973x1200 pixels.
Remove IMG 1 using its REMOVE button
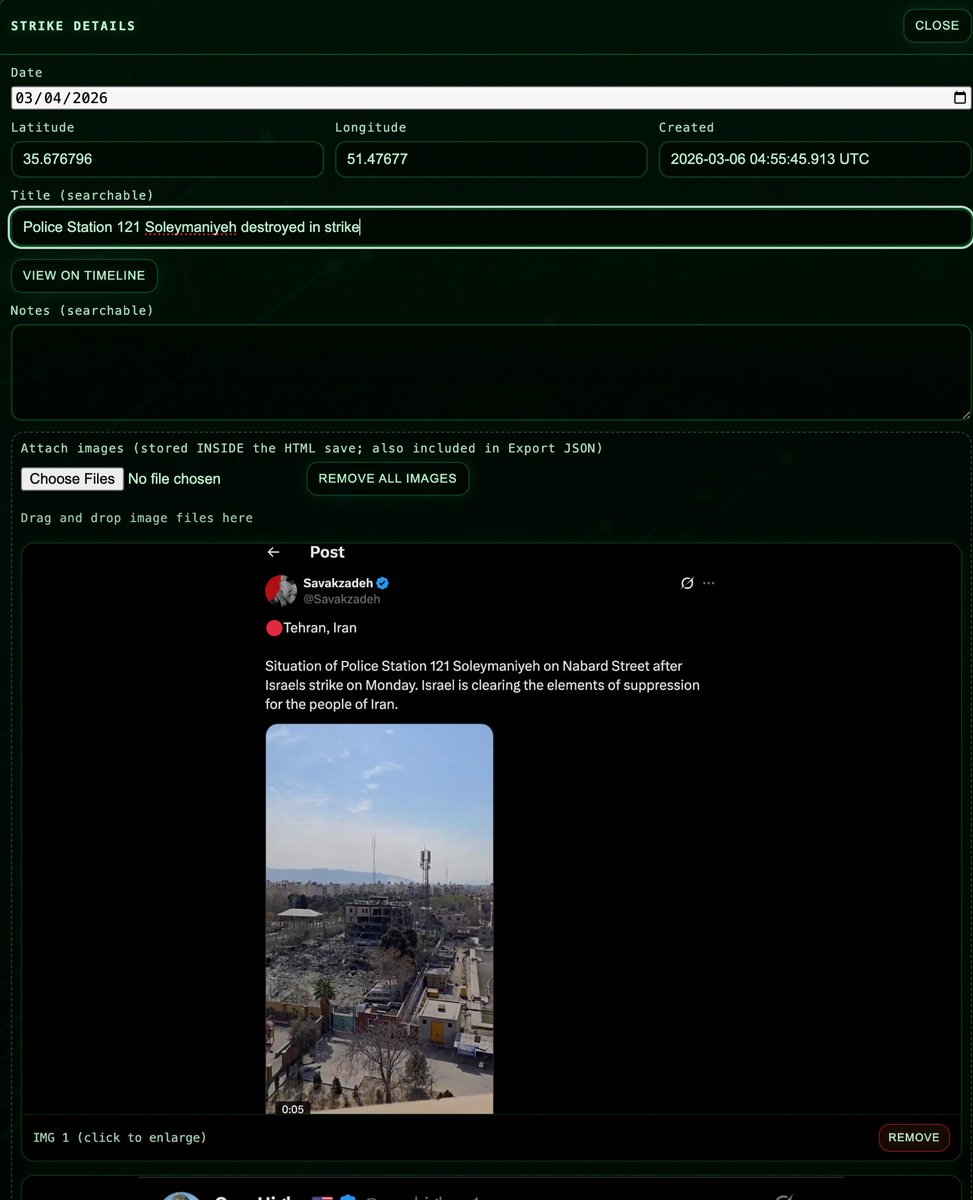click(x=913, y=1137)
